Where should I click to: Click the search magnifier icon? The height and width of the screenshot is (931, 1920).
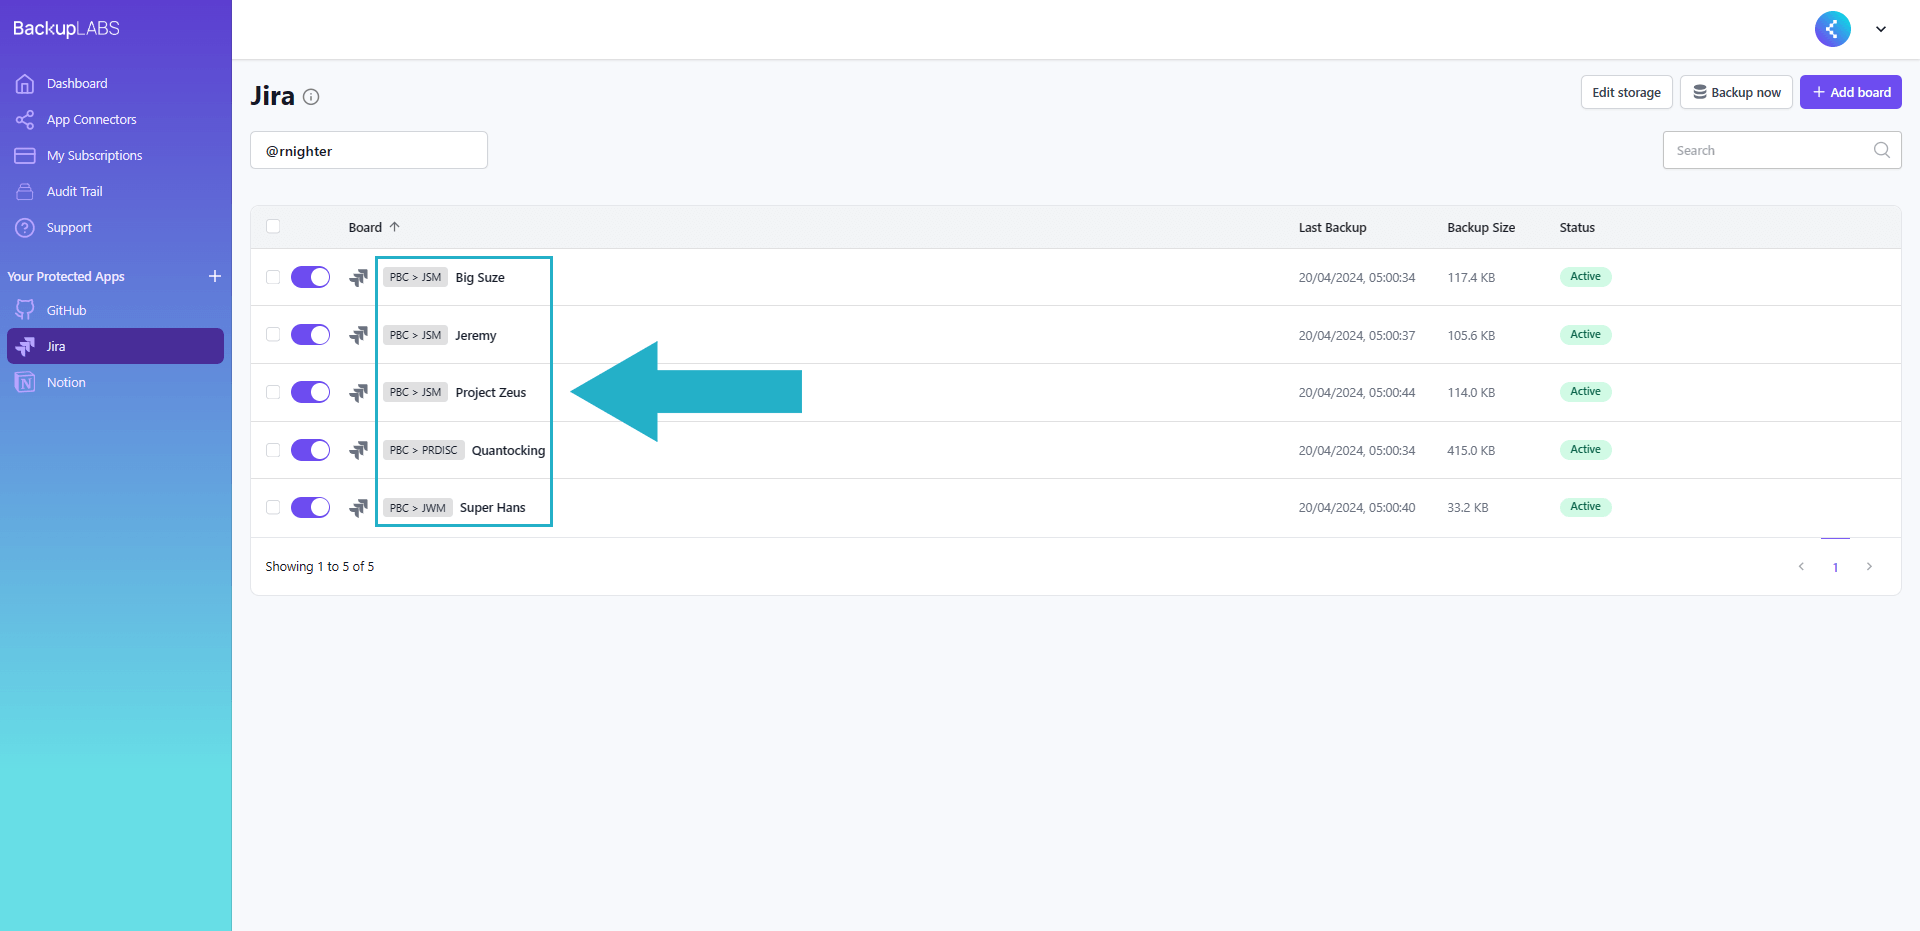click(1881, 150)
